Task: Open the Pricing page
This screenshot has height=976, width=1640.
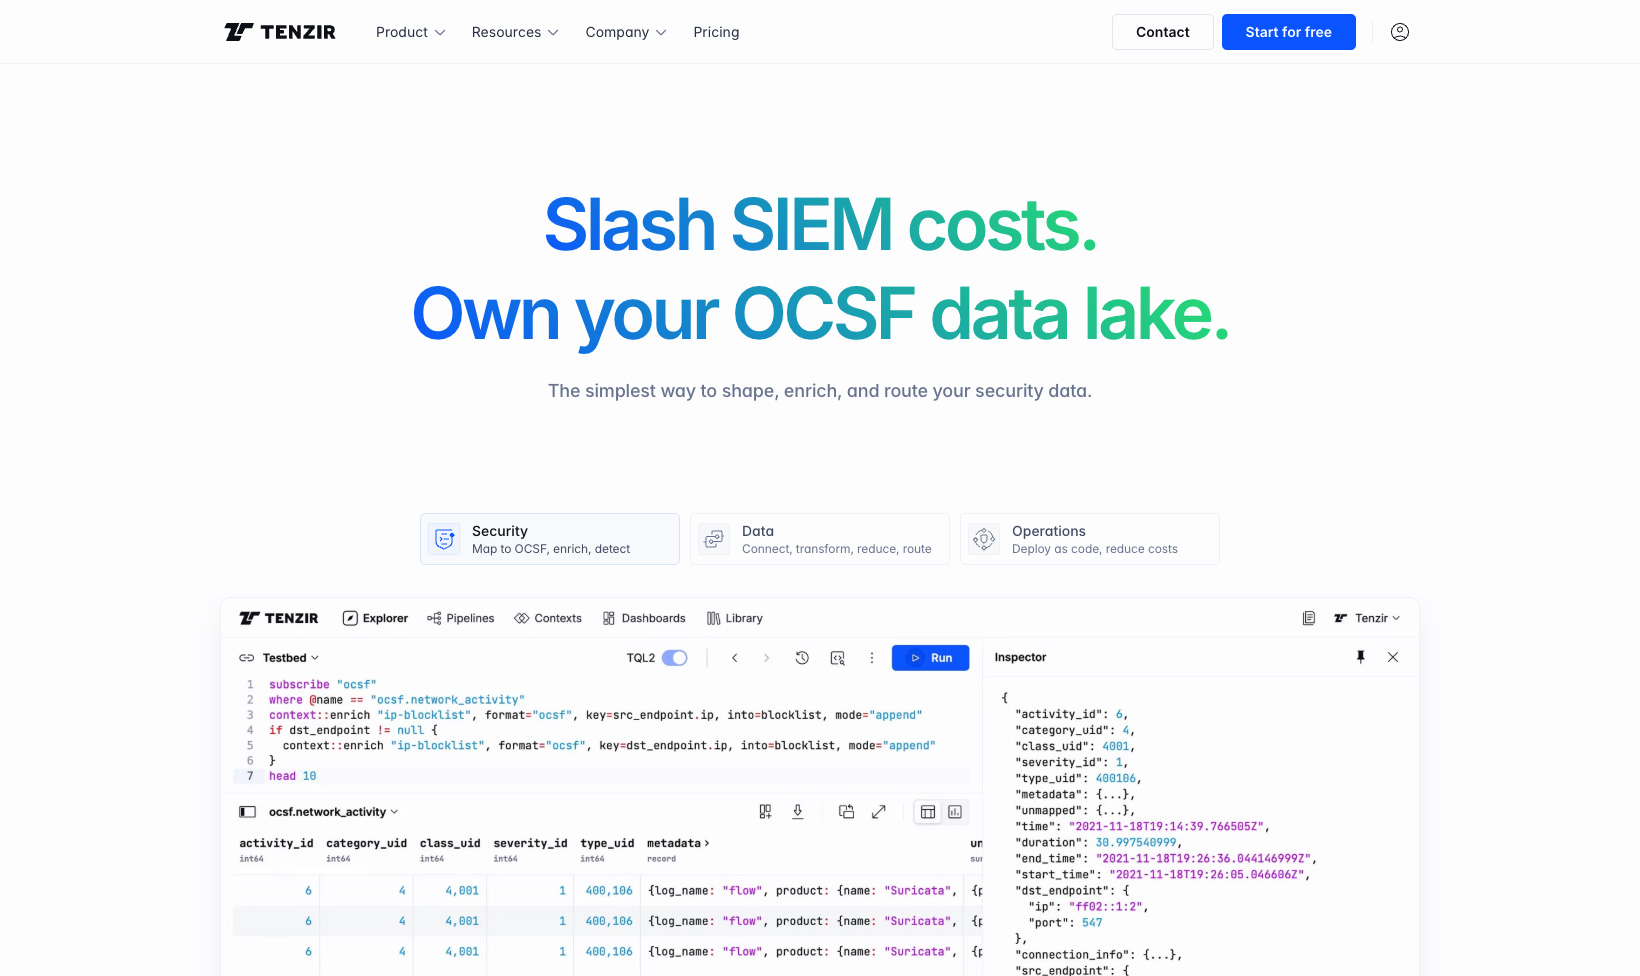Action: click(x=716, y=32)
